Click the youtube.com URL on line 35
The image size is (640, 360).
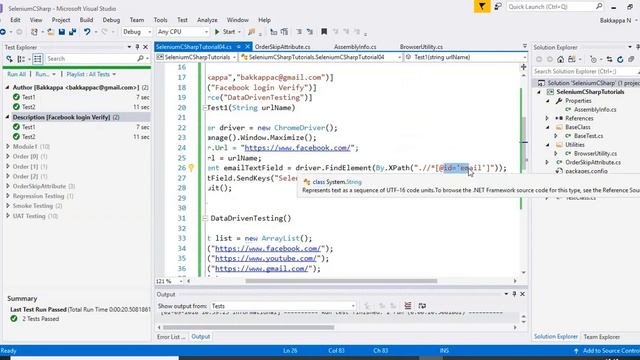point(266,258)
